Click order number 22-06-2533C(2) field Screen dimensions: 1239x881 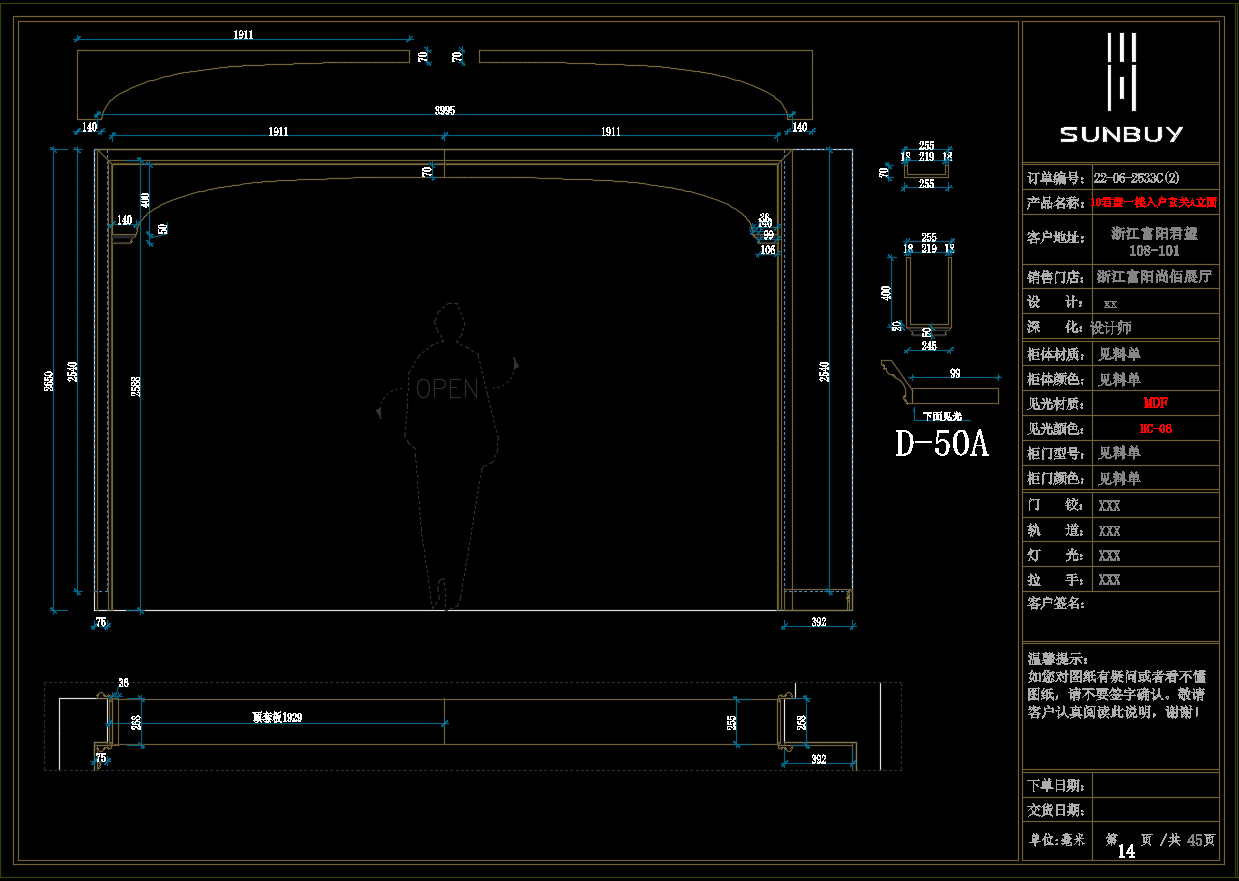click(x=1137, y=178)
